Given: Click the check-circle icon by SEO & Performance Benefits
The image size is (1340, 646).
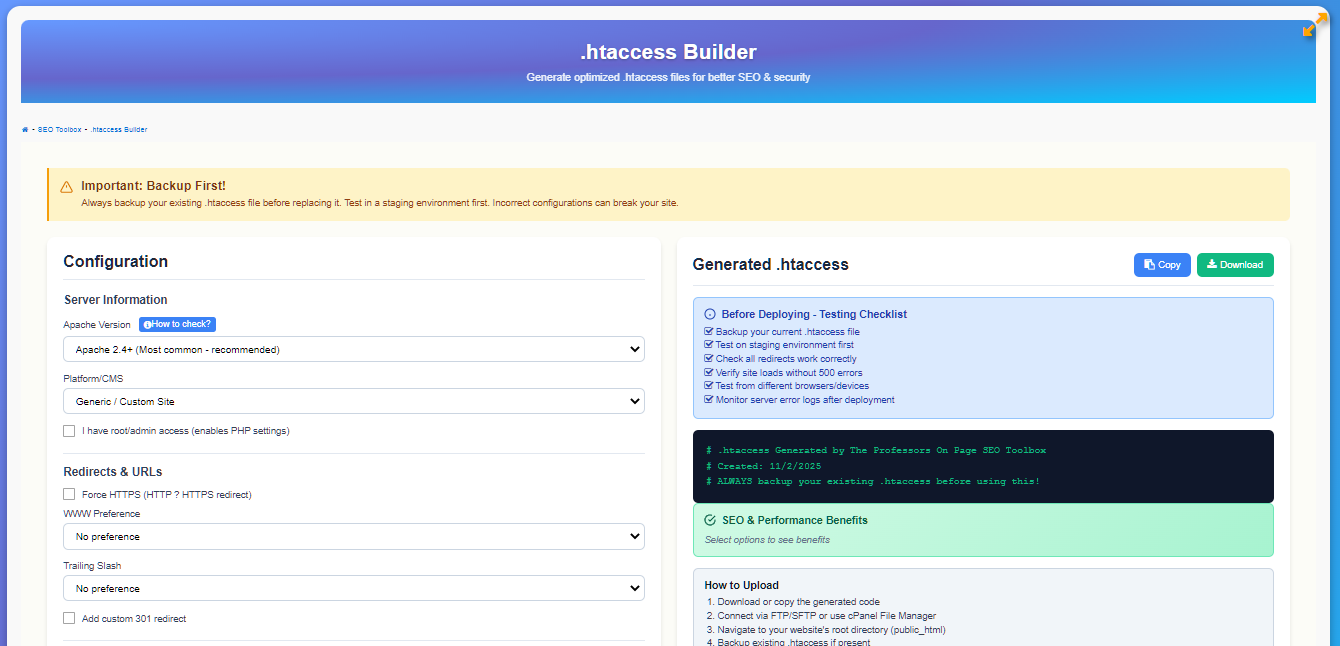Looking at the screenshot, I should [x=711, y=520].
